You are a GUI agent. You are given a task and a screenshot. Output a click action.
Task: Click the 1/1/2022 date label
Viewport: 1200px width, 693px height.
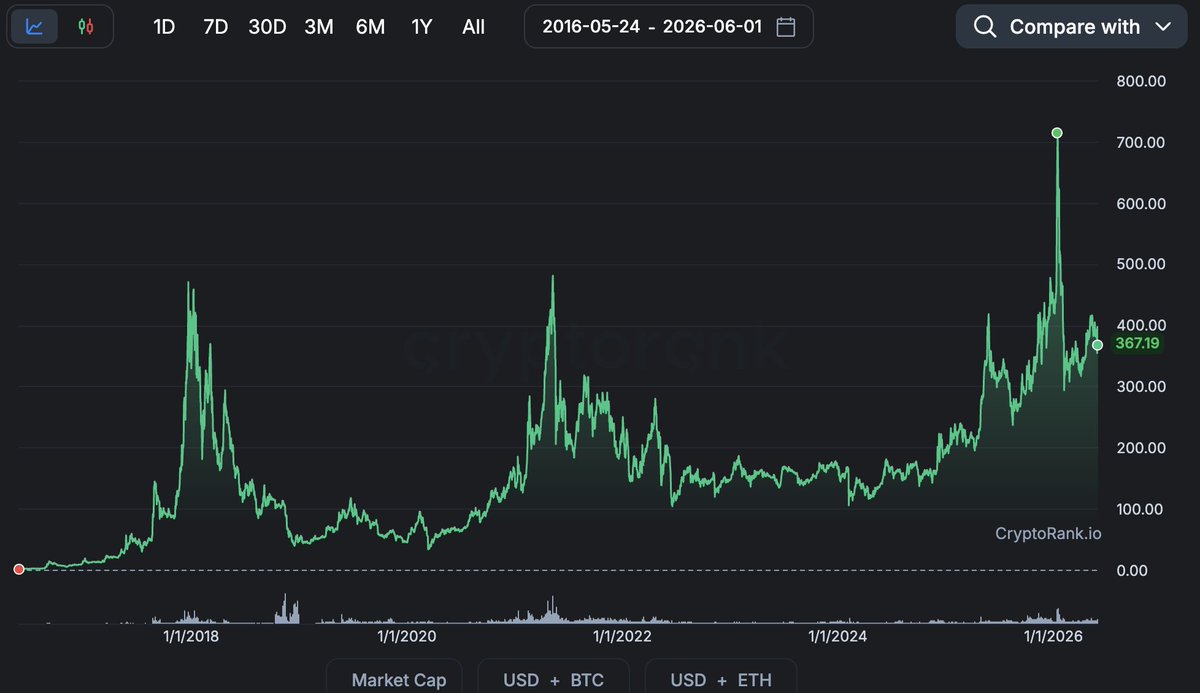622,635
